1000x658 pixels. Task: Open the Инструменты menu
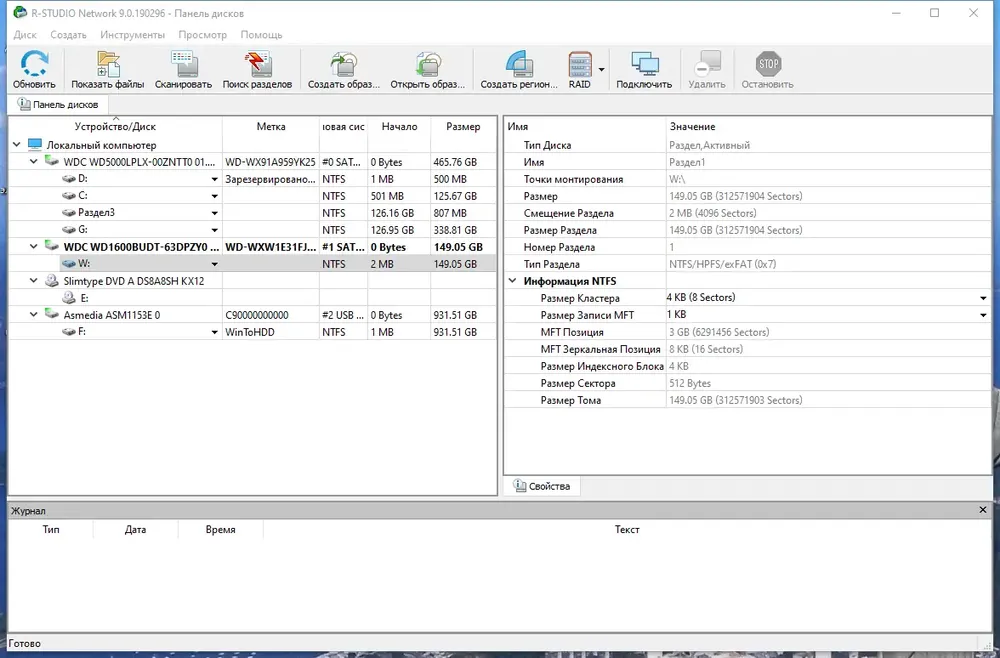(132, 34)
